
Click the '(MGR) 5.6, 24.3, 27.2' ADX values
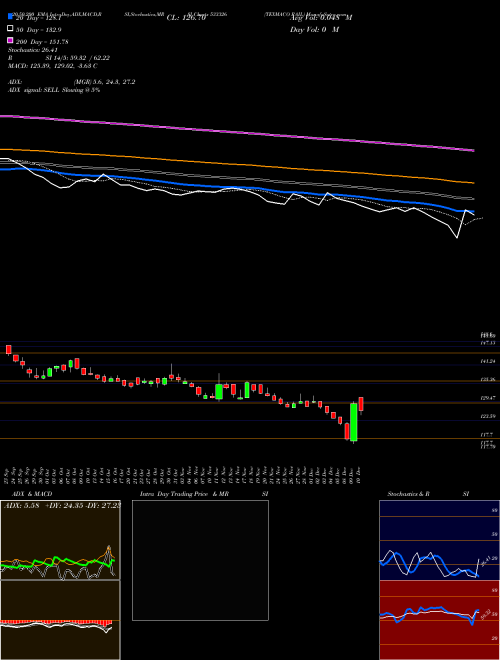point(104,82)
